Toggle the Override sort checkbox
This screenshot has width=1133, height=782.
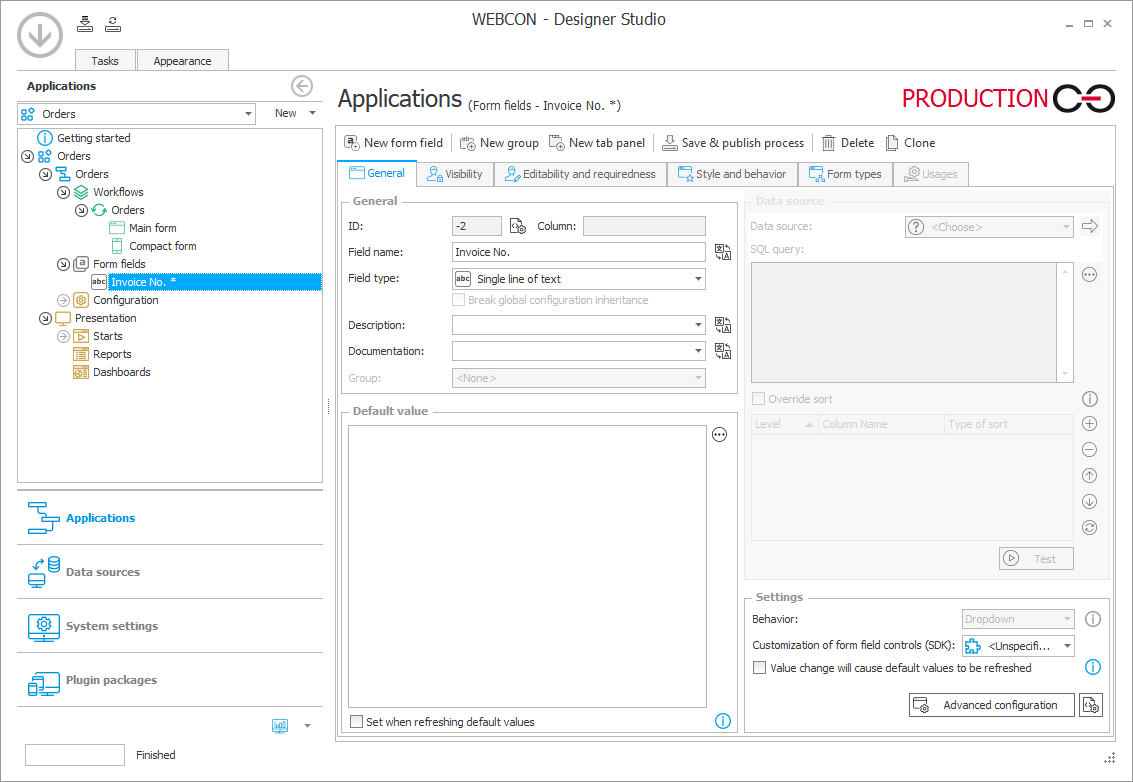[x=759, y=399]
